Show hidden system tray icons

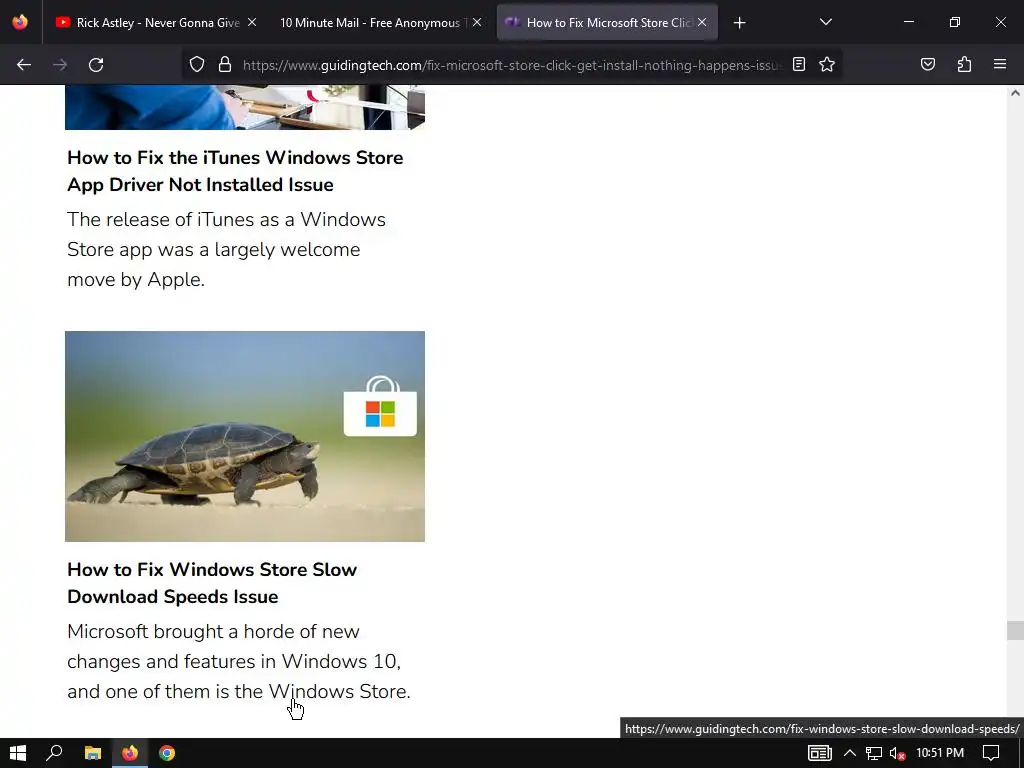pos(850,753)
